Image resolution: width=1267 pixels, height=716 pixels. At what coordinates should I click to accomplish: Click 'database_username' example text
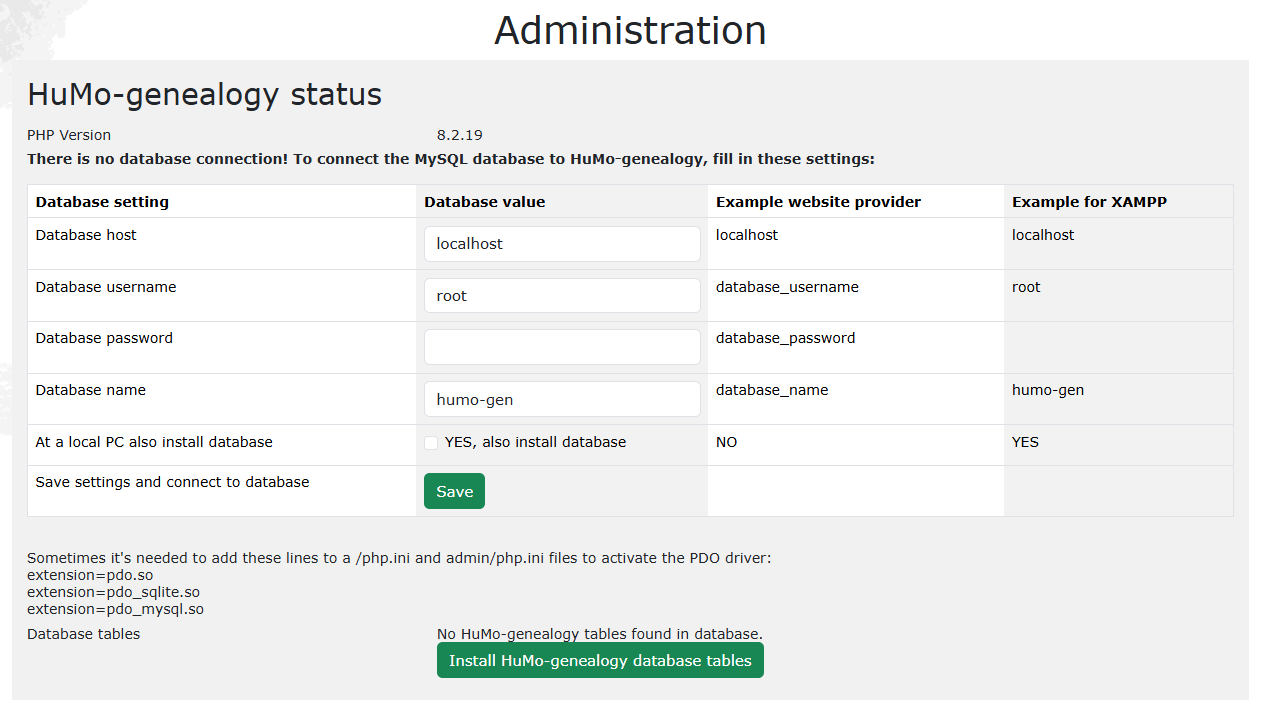pyautogui.click(x=787, y=287)
